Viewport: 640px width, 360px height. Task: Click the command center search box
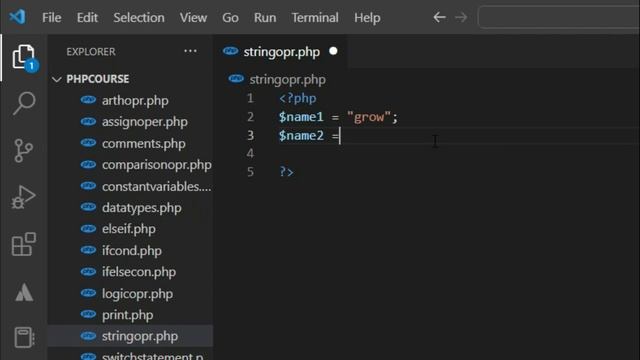[558, 17]
